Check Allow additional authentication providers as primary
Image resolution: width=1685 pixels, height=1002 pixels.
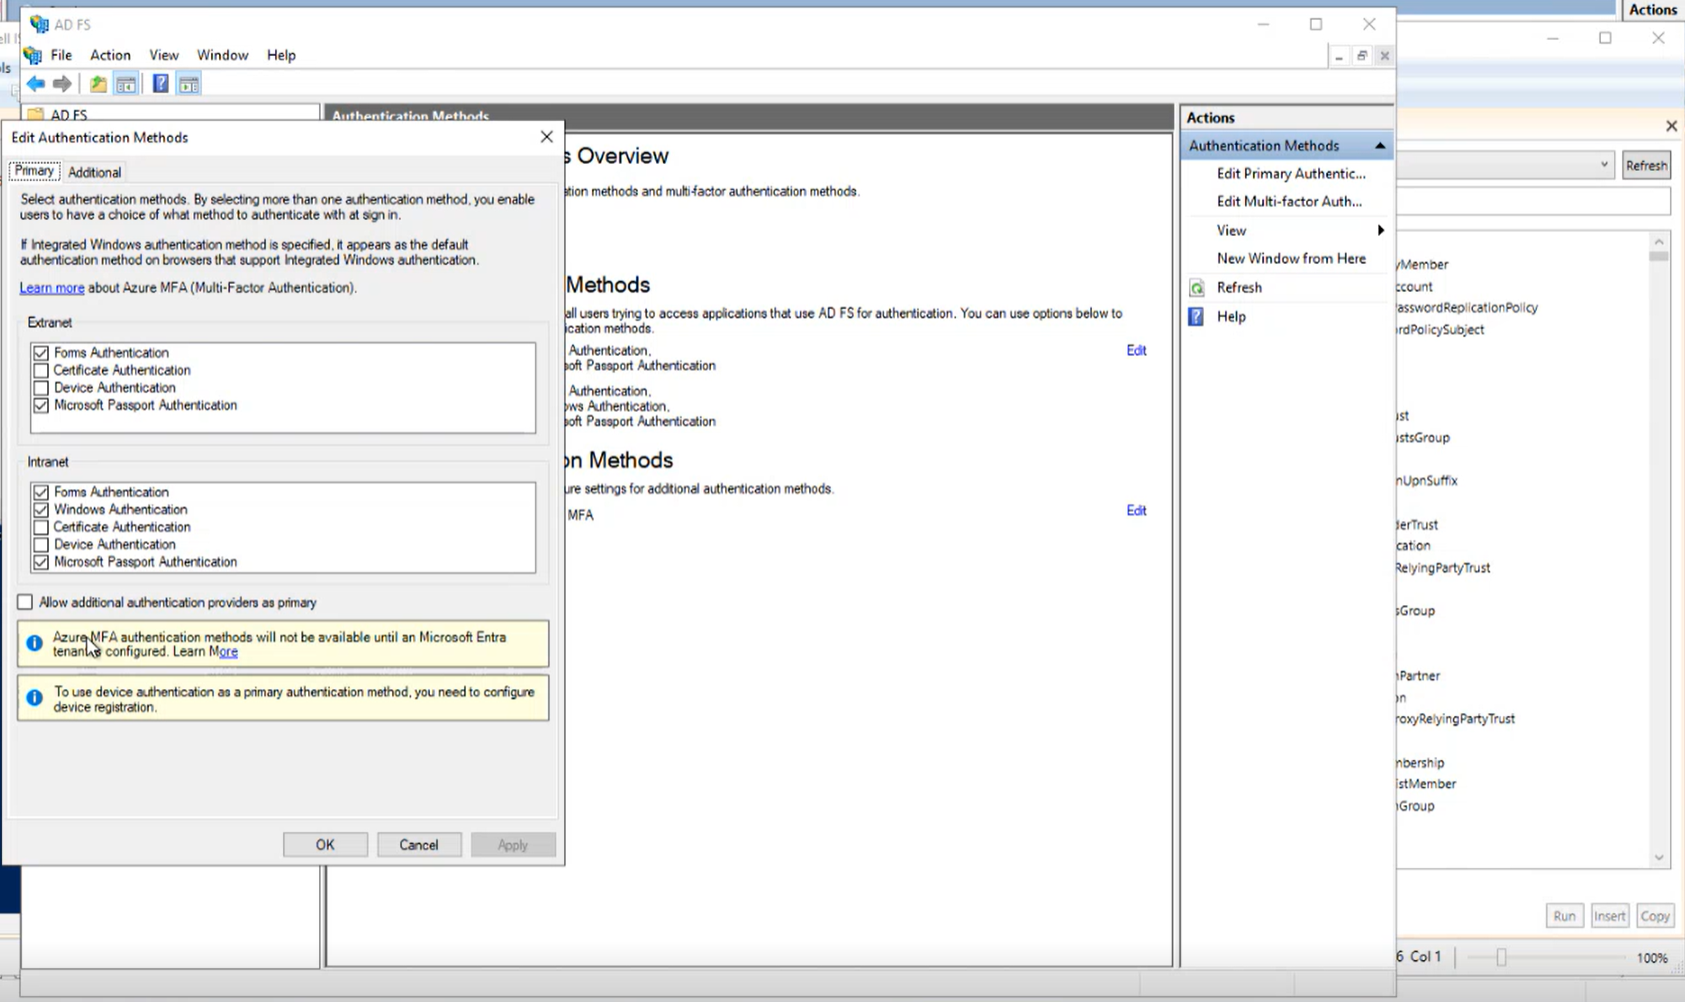[25, 603]
